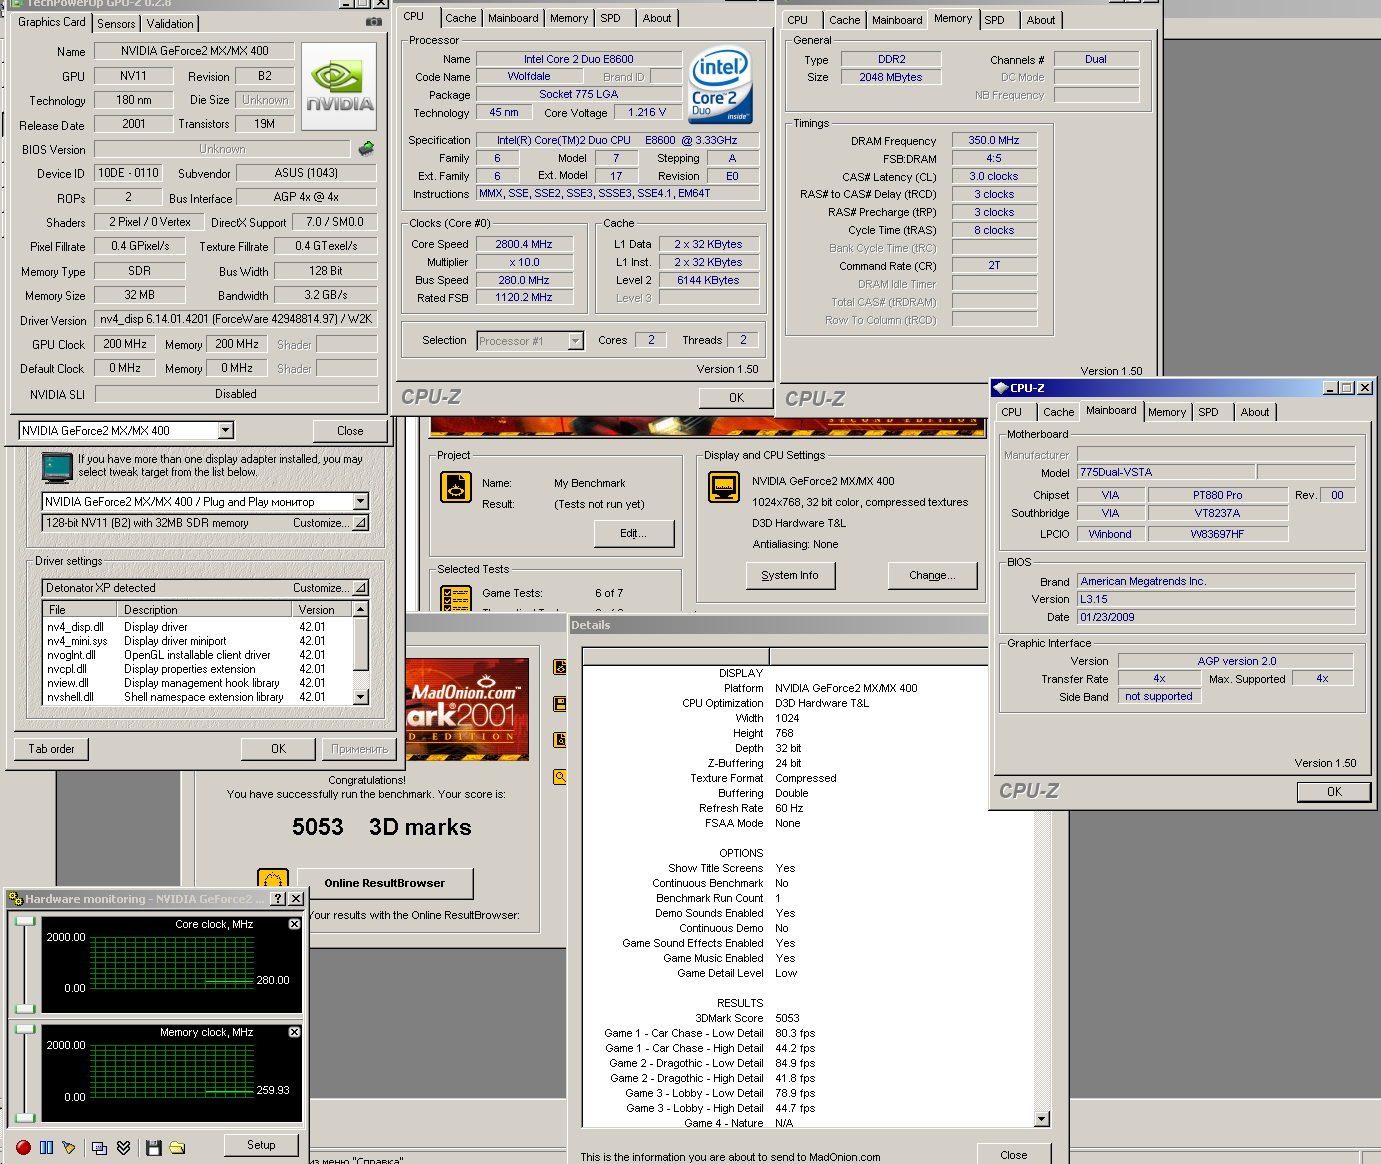
Task: Click the CPU-Z title bar icon on the Mainboard window
Action: (x=1000, y=388)
